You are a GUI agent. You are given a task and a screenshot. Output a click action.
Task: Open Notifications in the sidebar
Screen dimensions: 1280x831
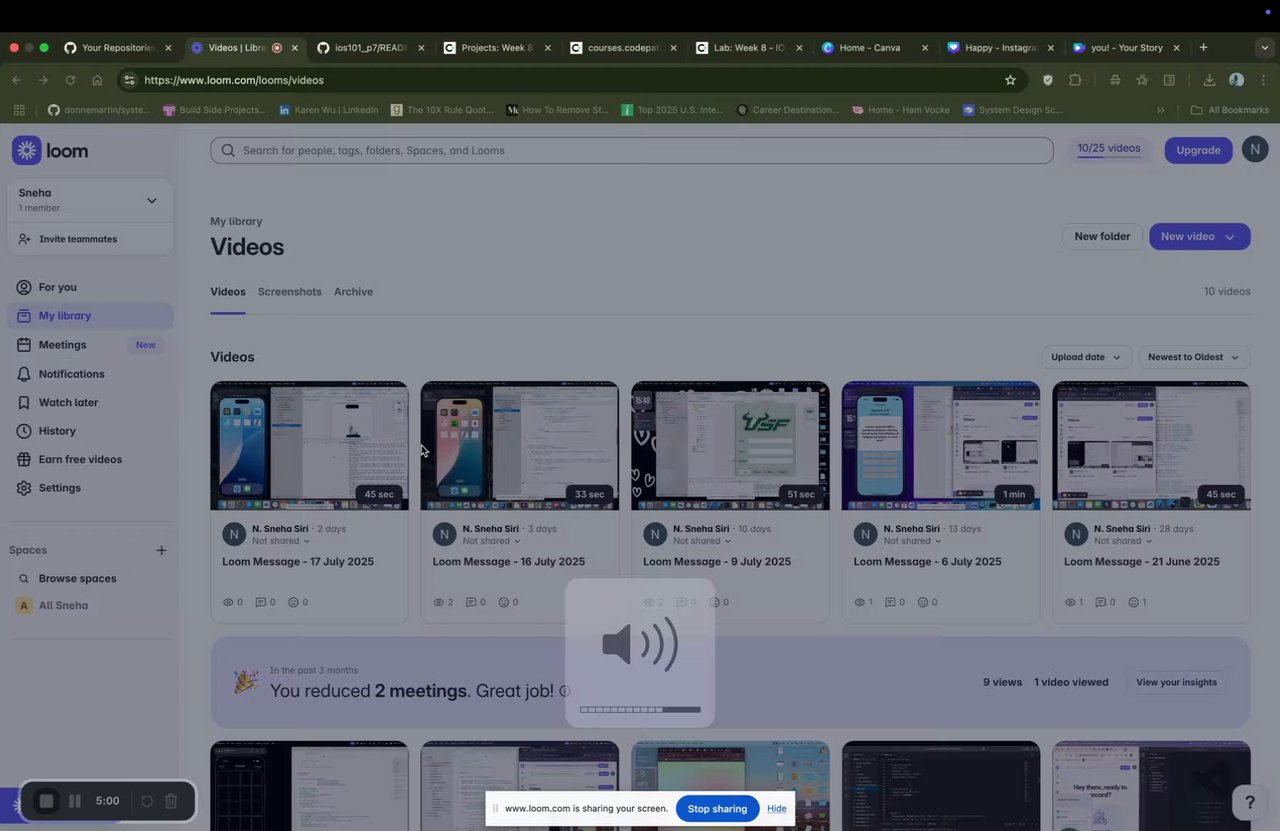pyautogui.click(x=91, y=374)
